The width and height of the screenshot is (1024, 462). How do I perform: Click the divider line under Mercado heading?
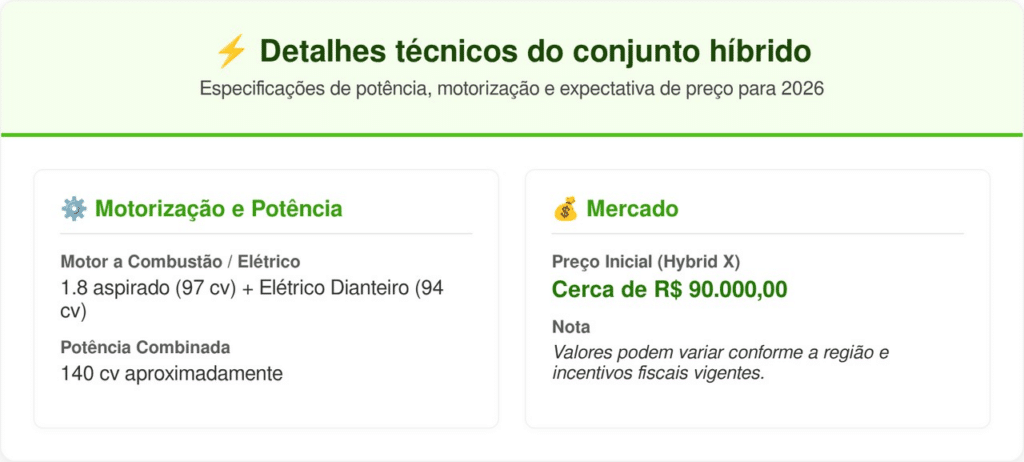pos(757,234)
